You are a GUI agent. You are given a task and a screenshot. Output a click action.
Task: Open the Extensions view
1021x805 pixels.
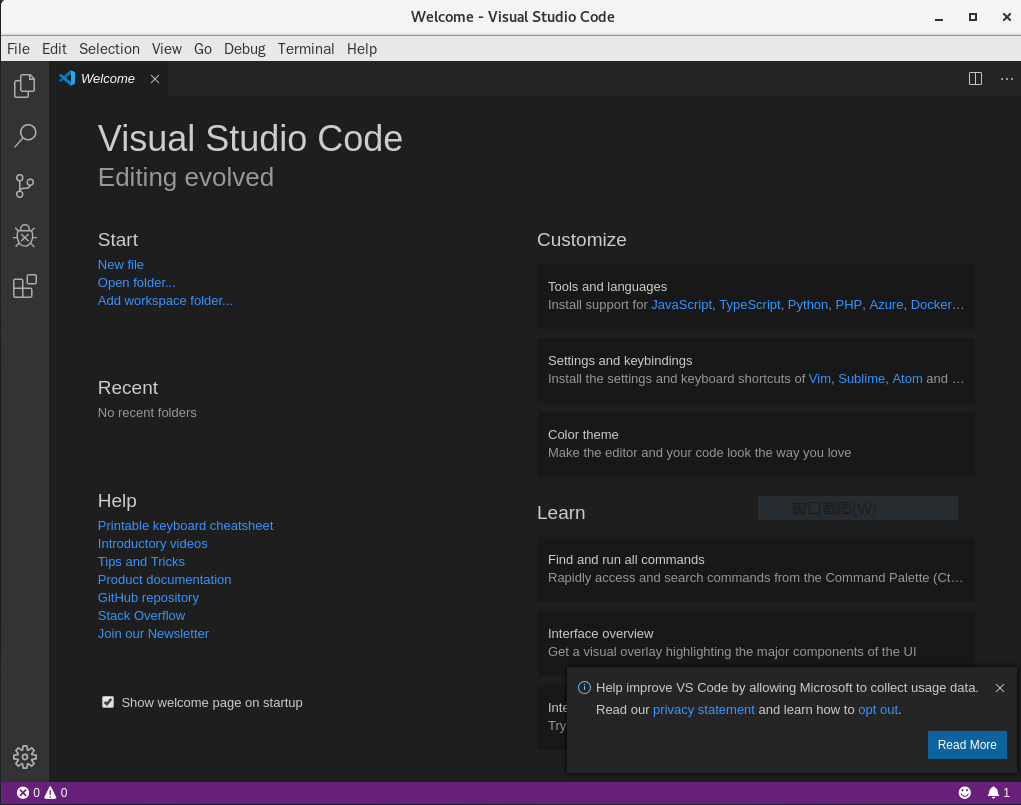pos(25,287)
